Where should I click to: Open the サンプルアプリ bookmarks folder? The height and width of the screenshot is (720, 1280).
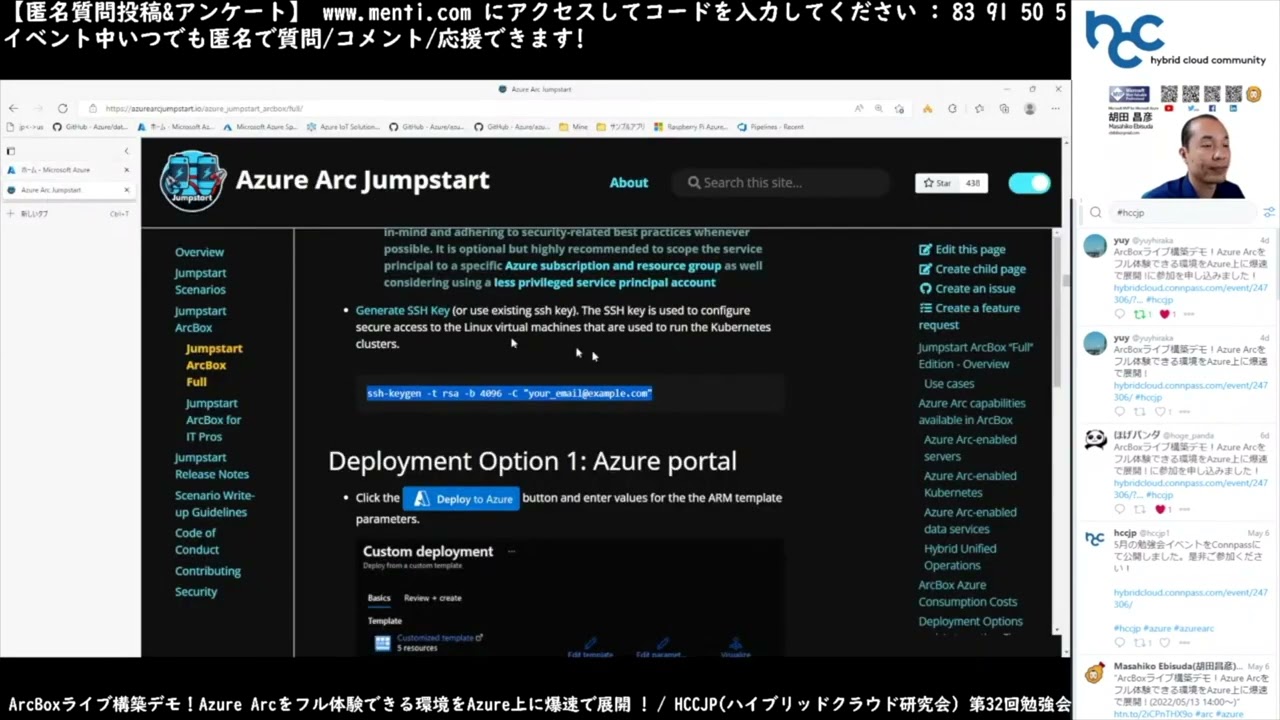[620, 127]
